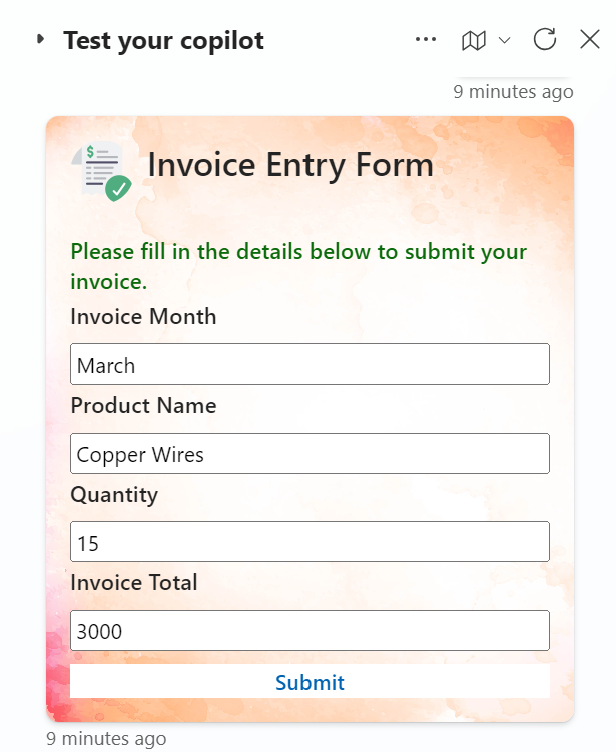Screen dimensions: 616x752
Task: Focus the Quantity field showing 15
Action: (310, 542)
